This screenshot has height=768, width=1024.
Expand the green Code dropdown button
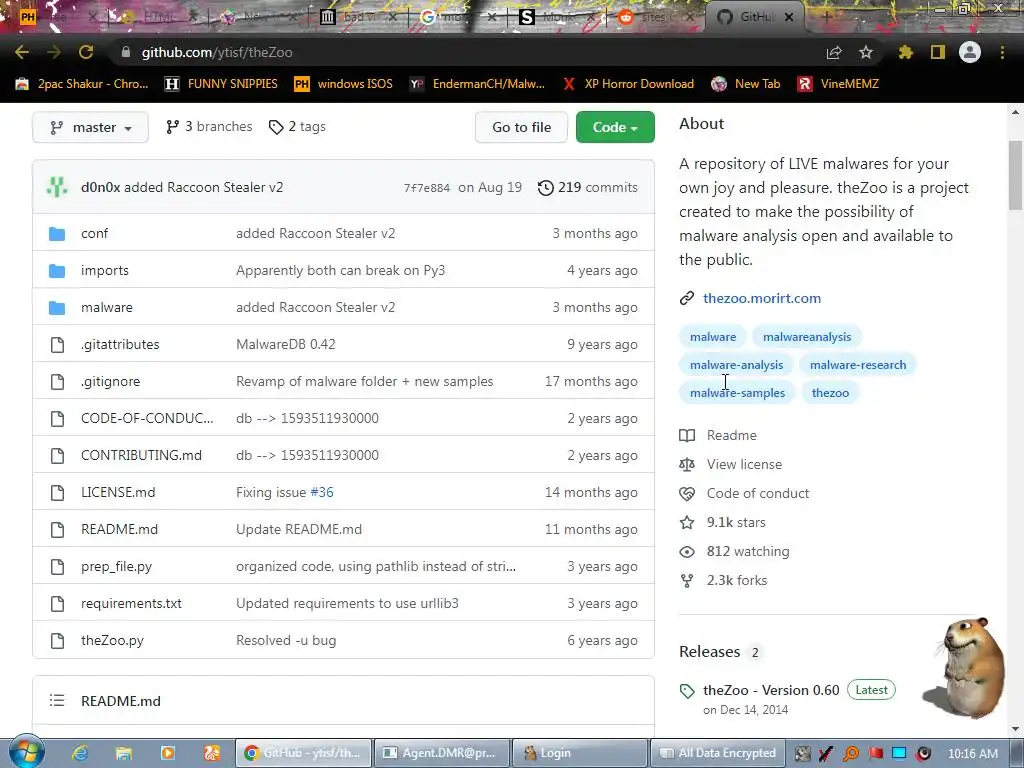[615, 127]
